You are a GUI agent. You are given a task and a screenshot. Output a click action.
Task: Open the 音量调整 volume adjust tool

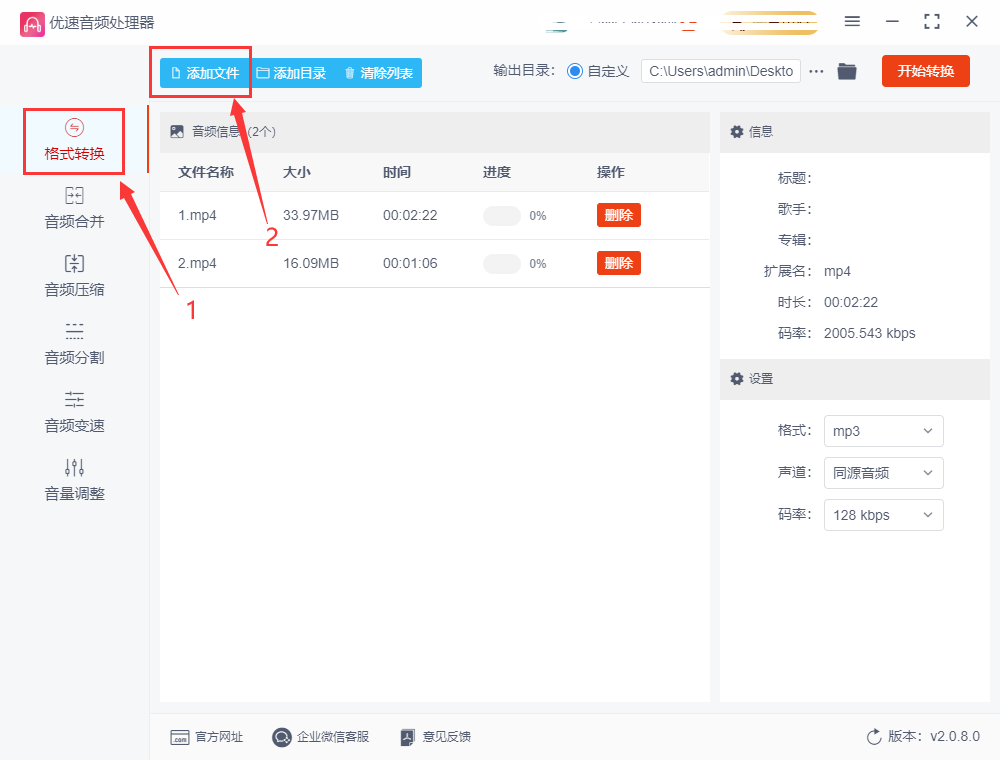[74, 480]
